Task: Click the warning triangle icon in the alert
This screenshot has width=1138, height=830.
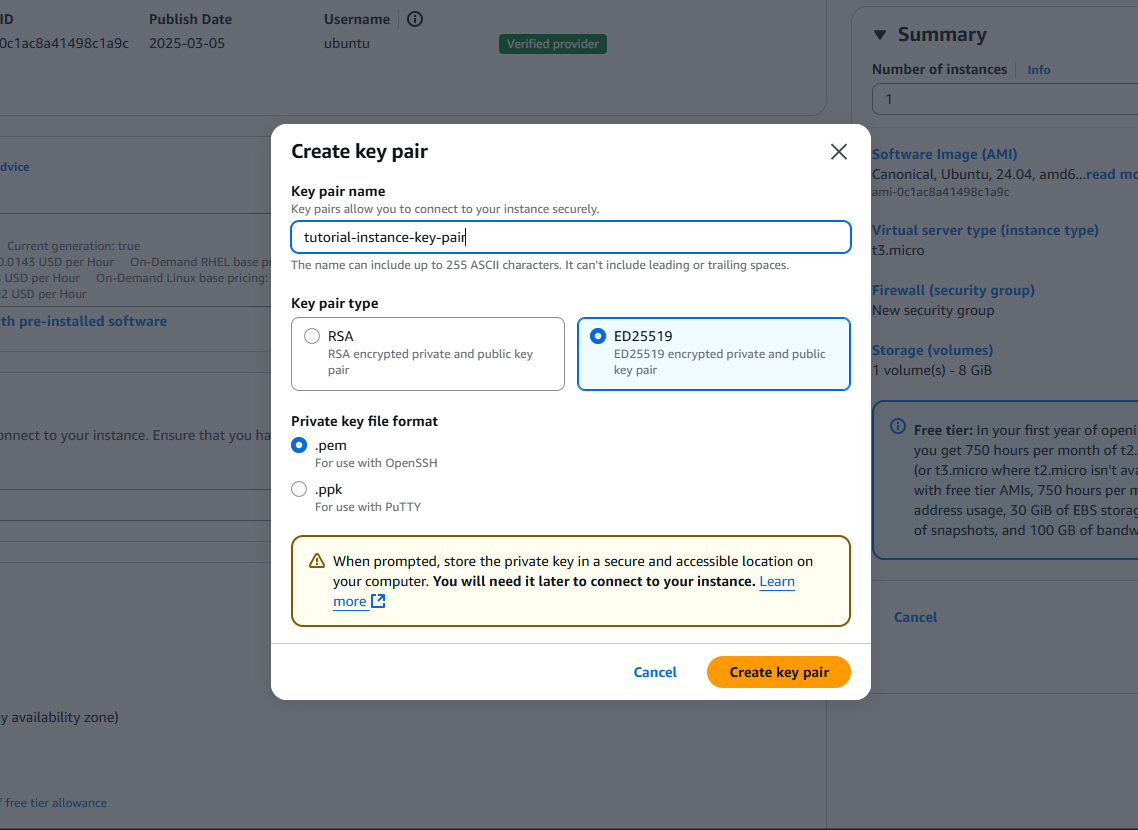Action: coord(317,561)
